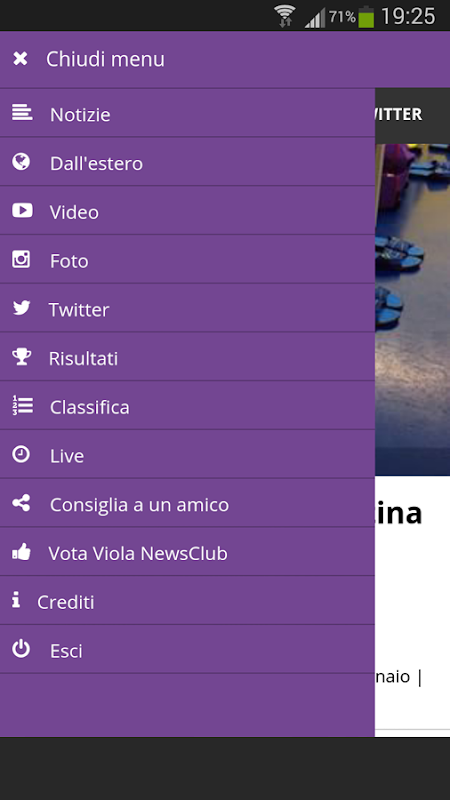Choose Consiglia a un amico
450x800 pixels.
click(x=187, y=503)
